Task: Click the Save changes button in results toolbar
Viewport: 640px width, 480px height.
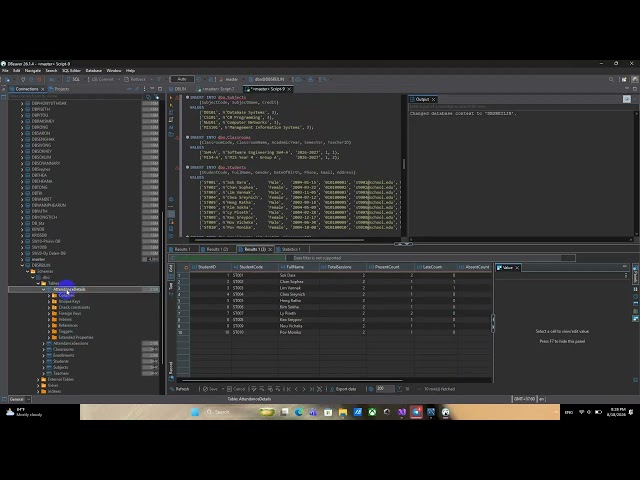Action: click(x=211, y=389)
